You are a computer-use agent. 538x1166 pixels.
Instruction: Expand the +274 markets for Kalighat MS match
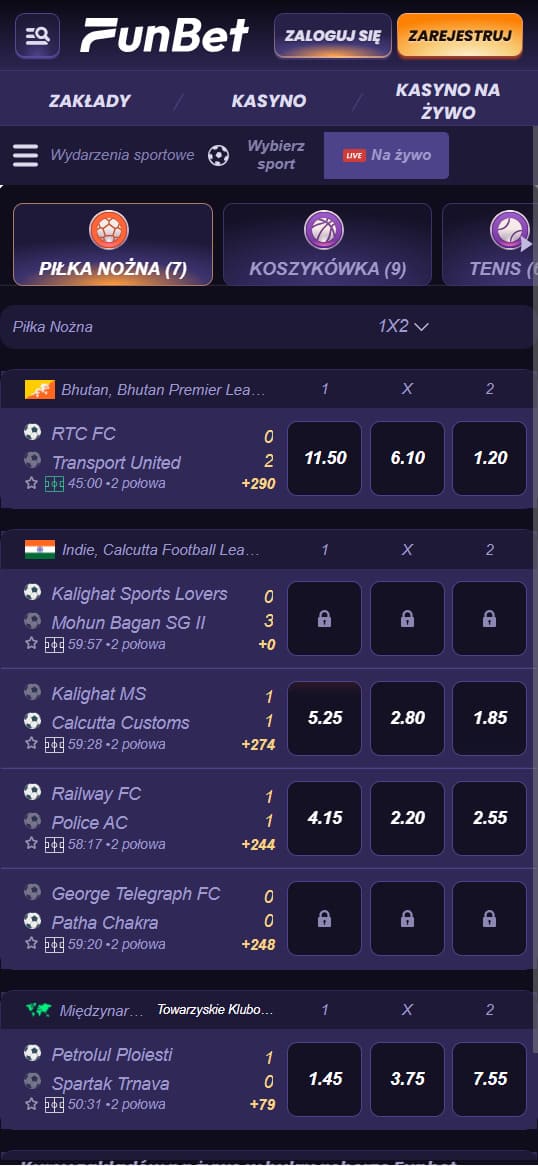[258, 744]
